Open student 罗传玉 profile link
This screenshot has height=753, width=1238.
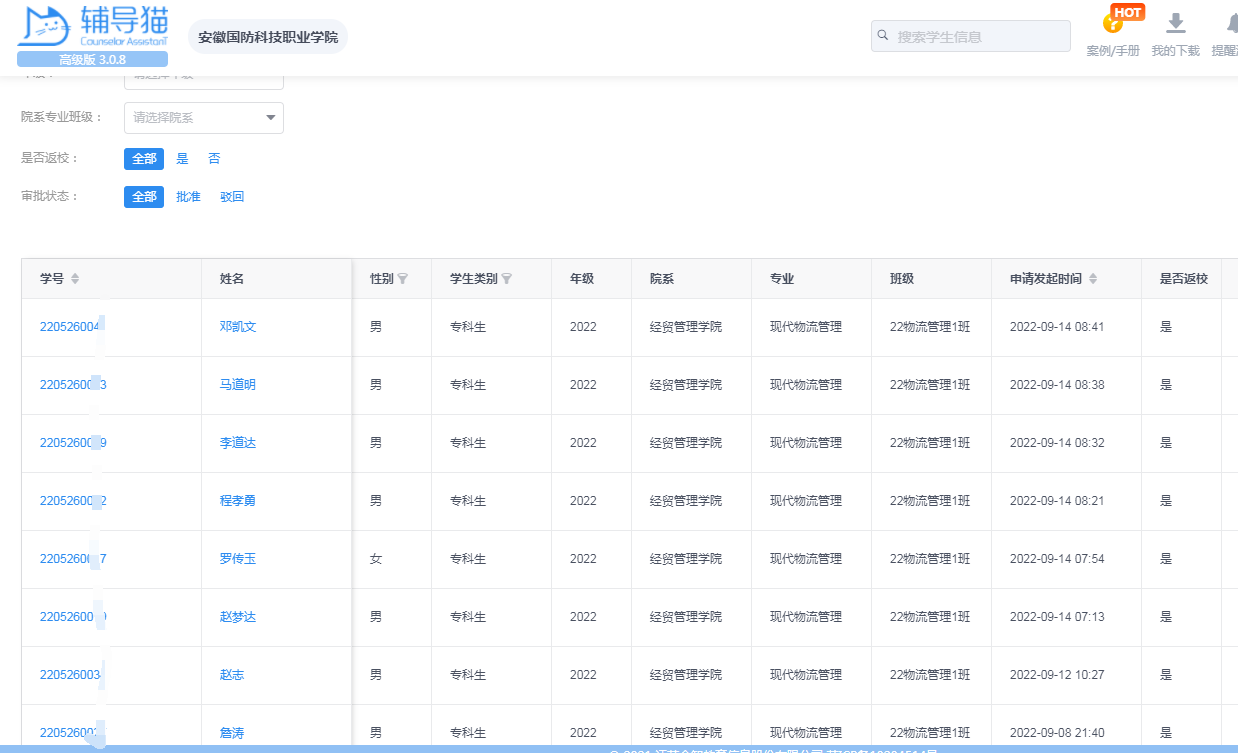tap(238, 559)
